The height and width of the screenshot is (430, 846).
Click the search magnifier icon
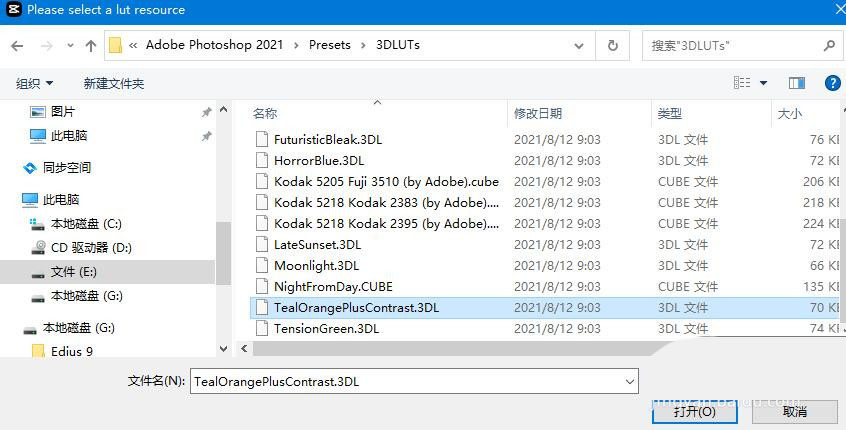829,45
